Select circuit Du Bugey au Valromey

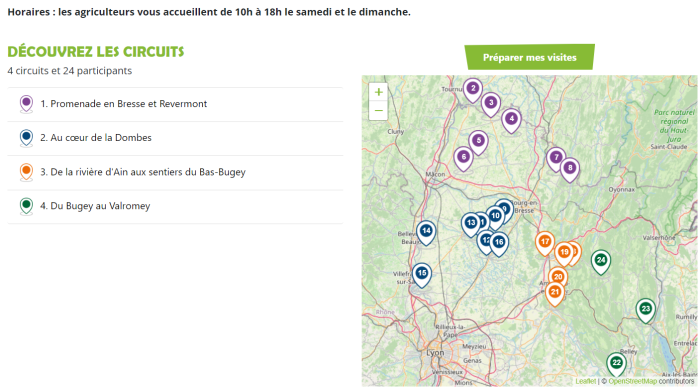(x=175, y=206)
